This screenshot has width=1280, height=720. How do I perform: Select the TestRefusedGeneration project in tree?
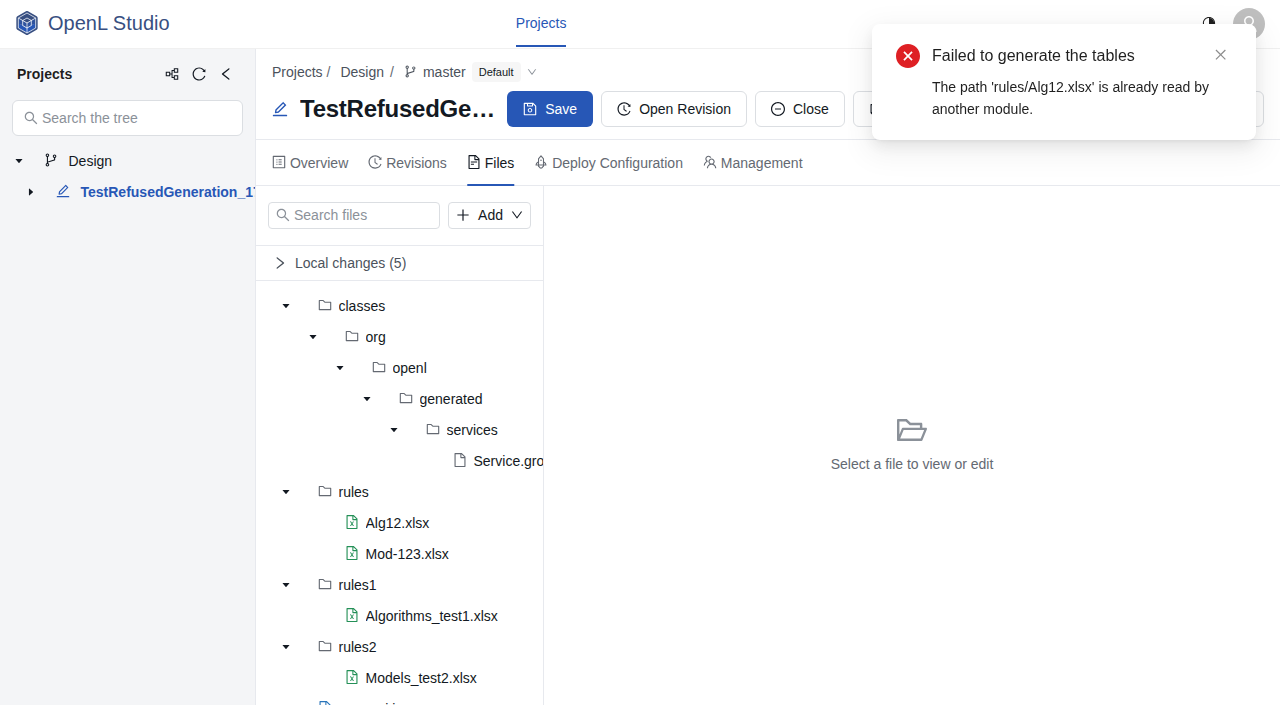click(x=167, y=192)
